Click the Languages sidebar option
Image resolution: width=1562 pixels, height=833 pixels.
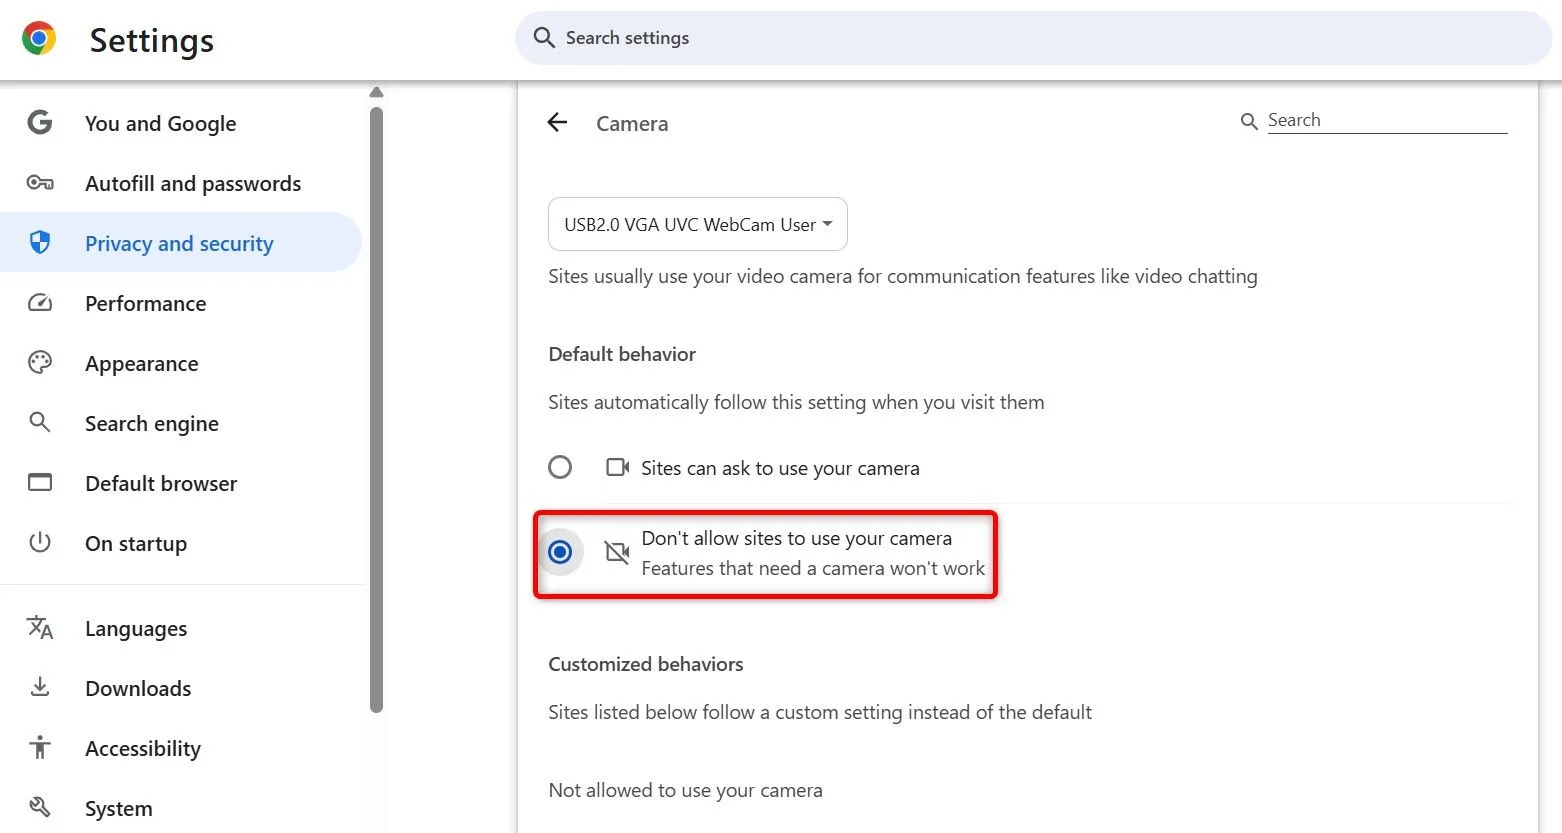point(136,628)
